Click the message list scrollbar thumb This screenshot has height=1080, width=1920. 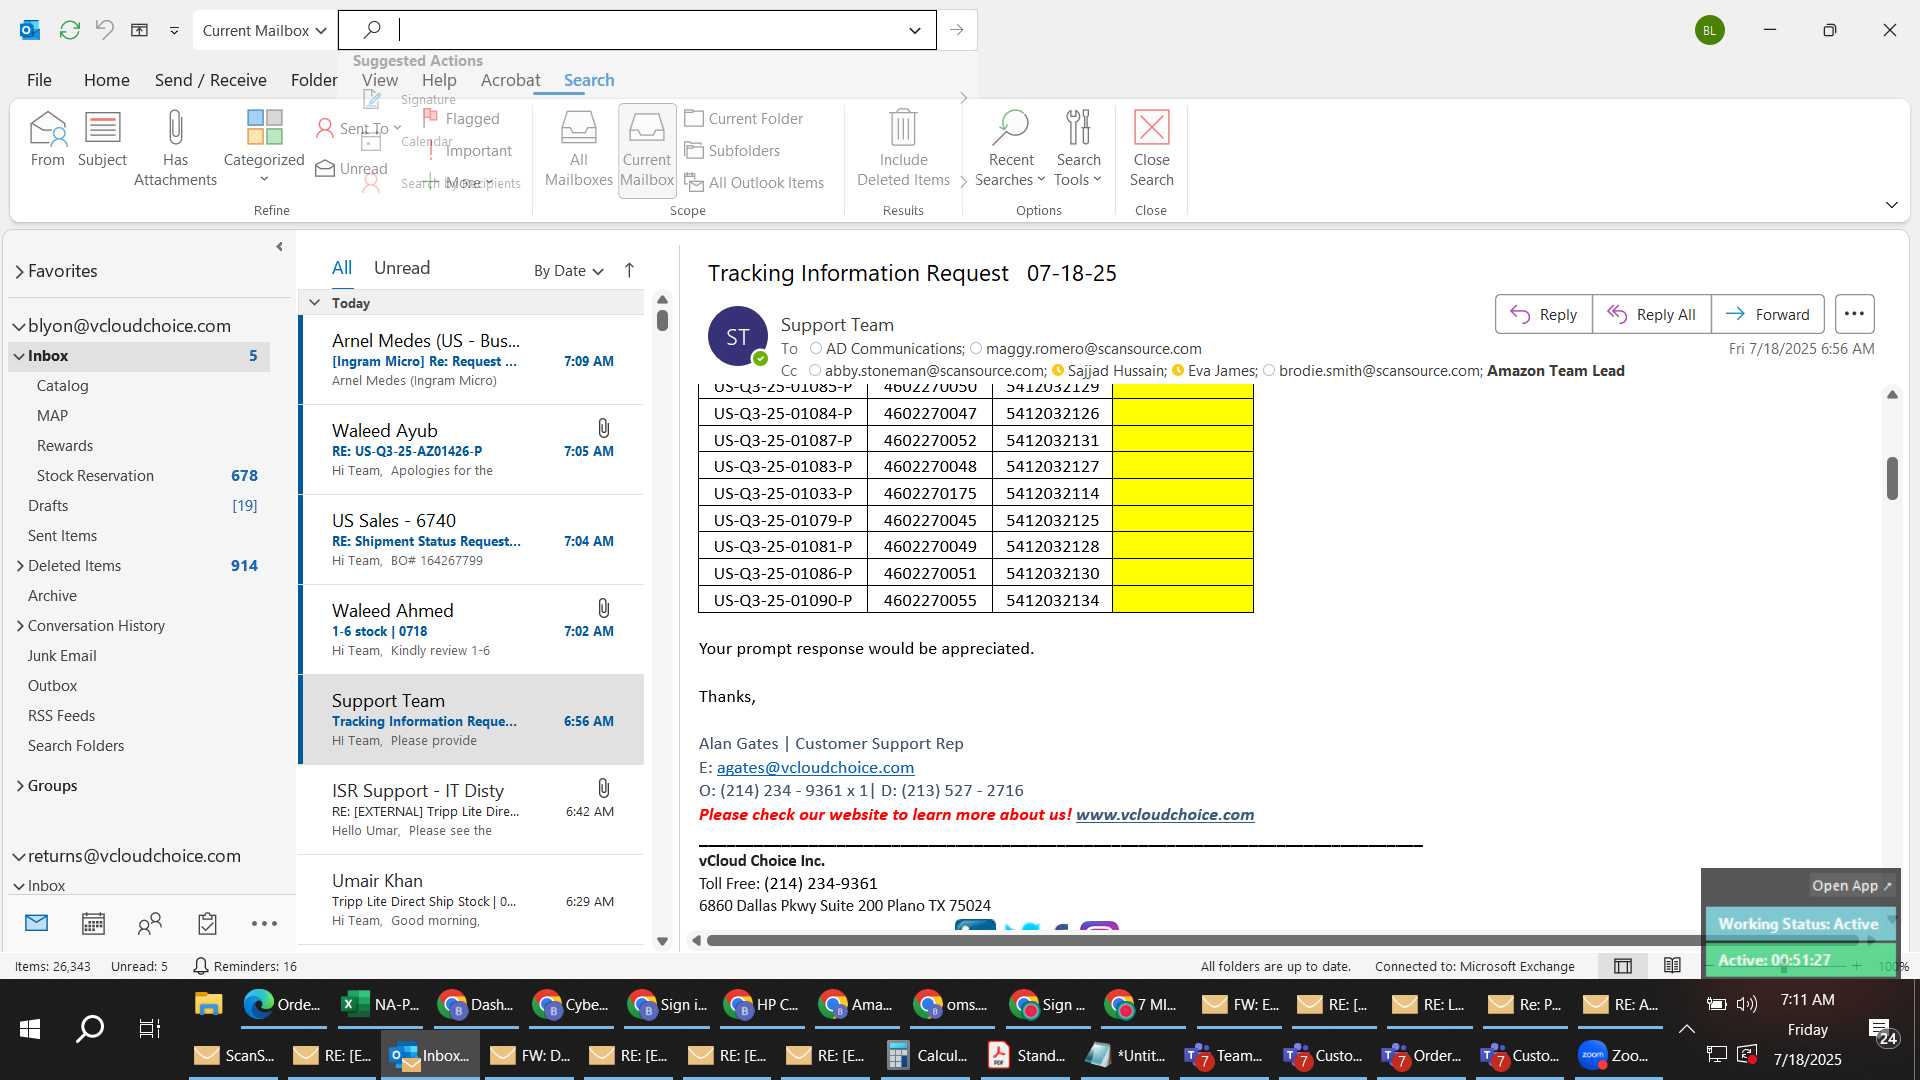[662, 320]
